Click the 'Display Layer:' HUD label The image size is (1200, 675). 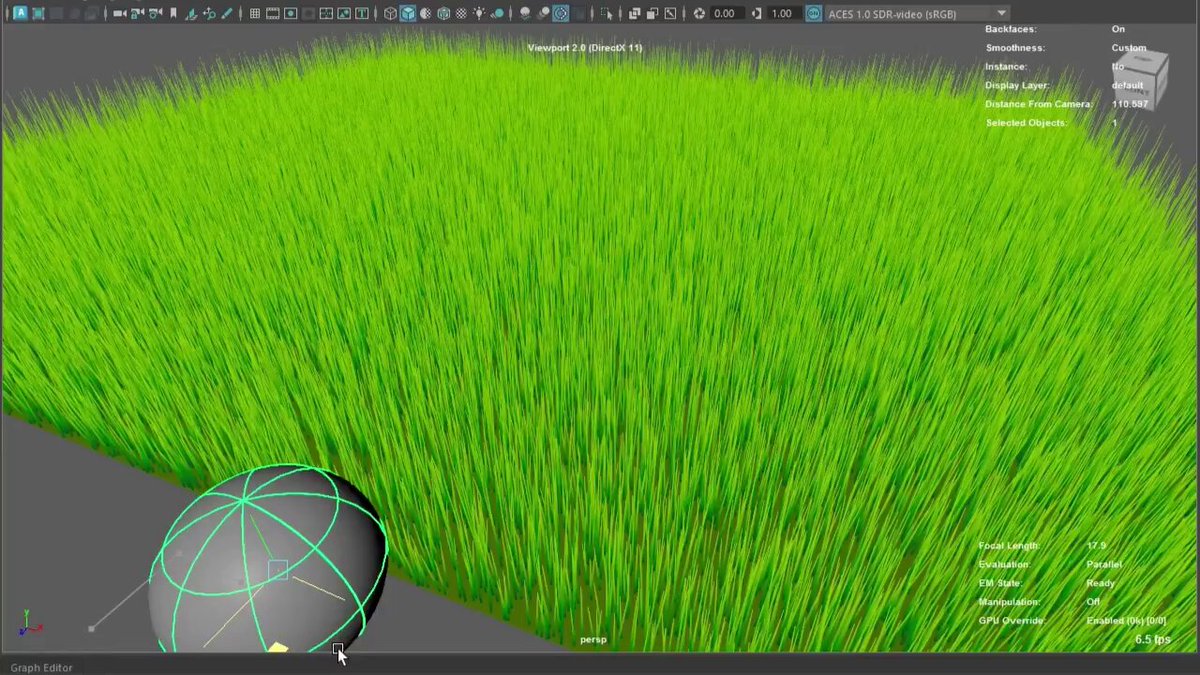click(x=1016, y=86)
